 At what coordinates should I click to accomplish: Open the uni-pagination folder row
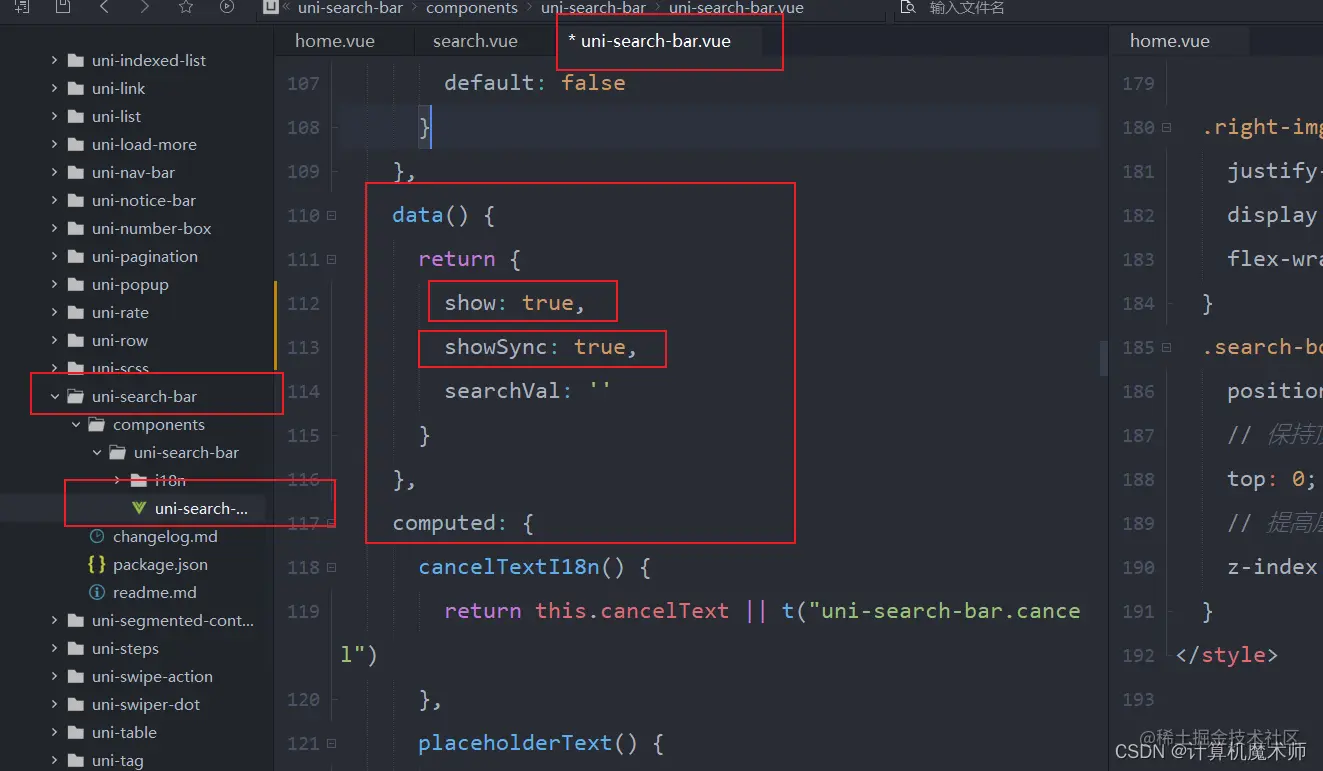[136, 256]
